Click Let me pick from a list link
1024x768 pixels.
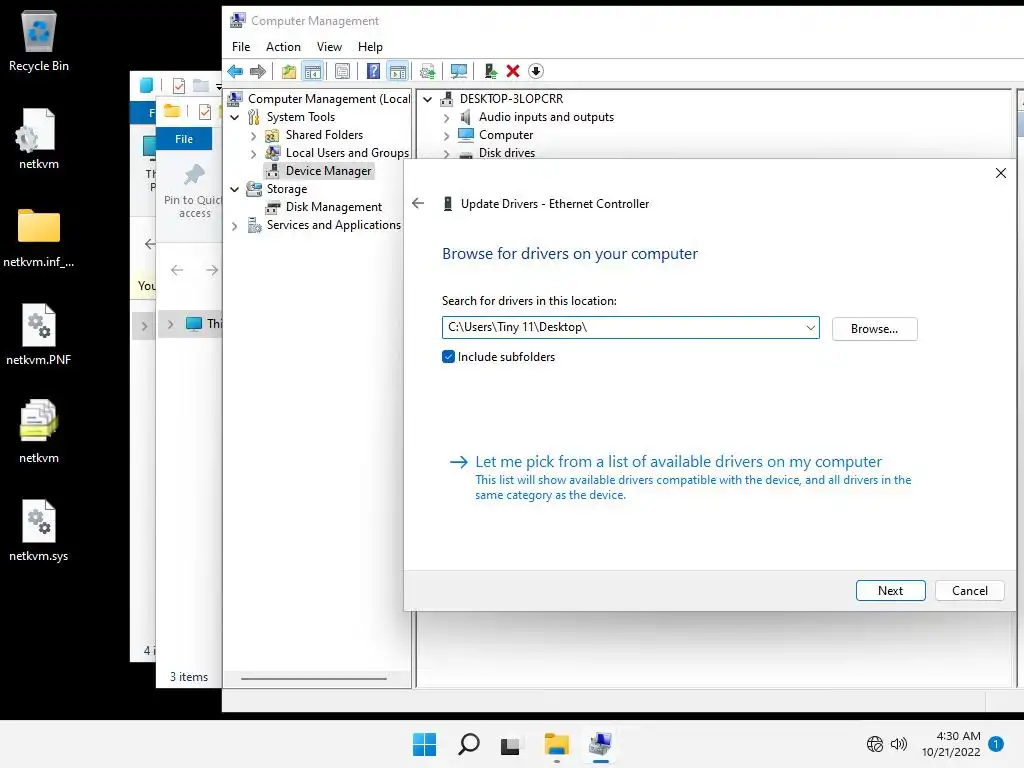coord(678,461)
